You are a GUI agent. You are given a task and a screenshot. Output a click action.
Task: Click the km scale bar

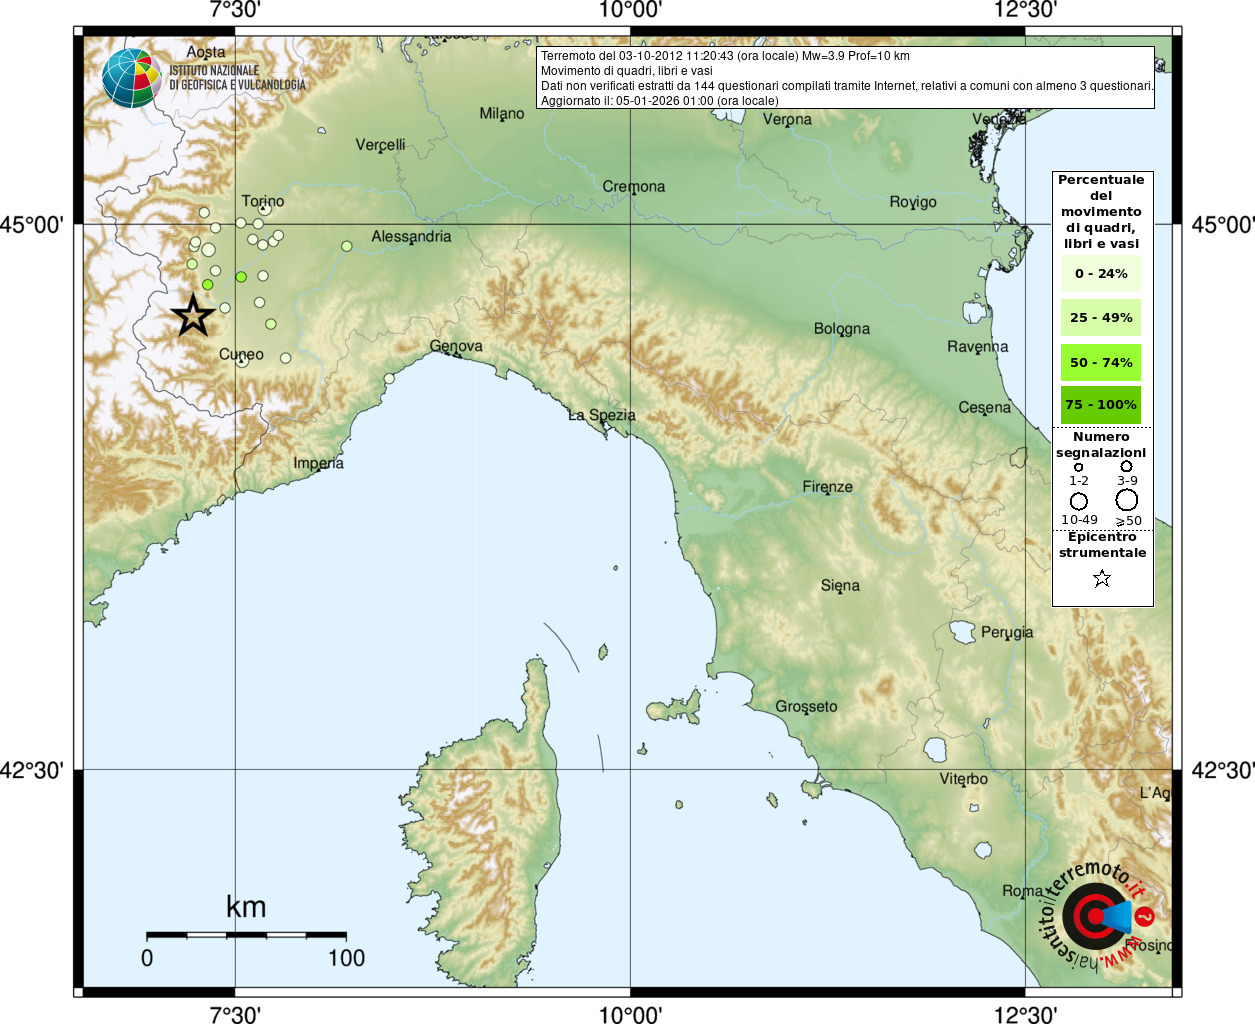[x=246, y=935]
